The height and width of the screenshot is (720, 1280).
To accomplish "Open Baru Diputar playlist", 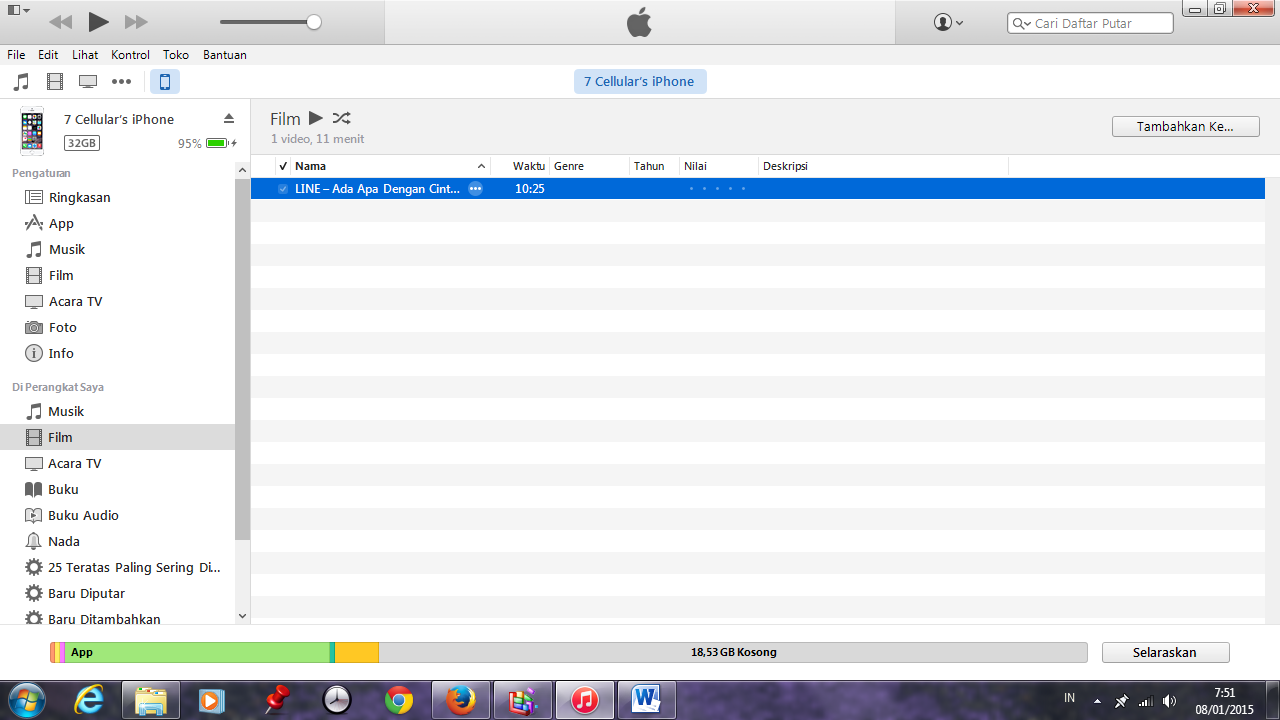I will coord(75,593).
